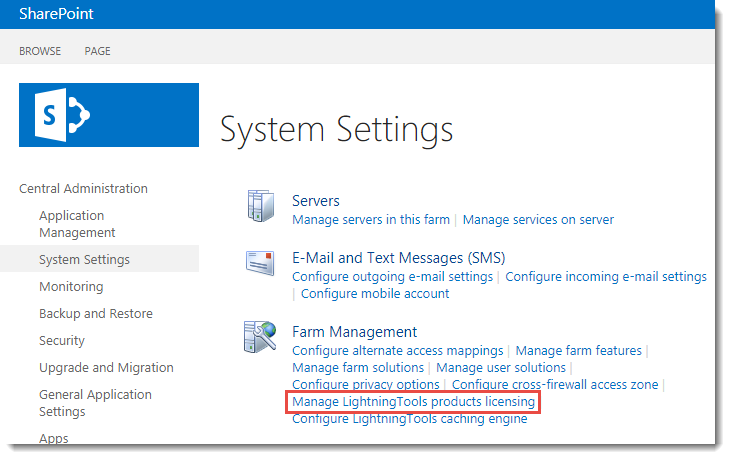This screenshot has height=459, width=730.
Task: Open Monitoring in sidebar
Action: (x=71, y=286)
